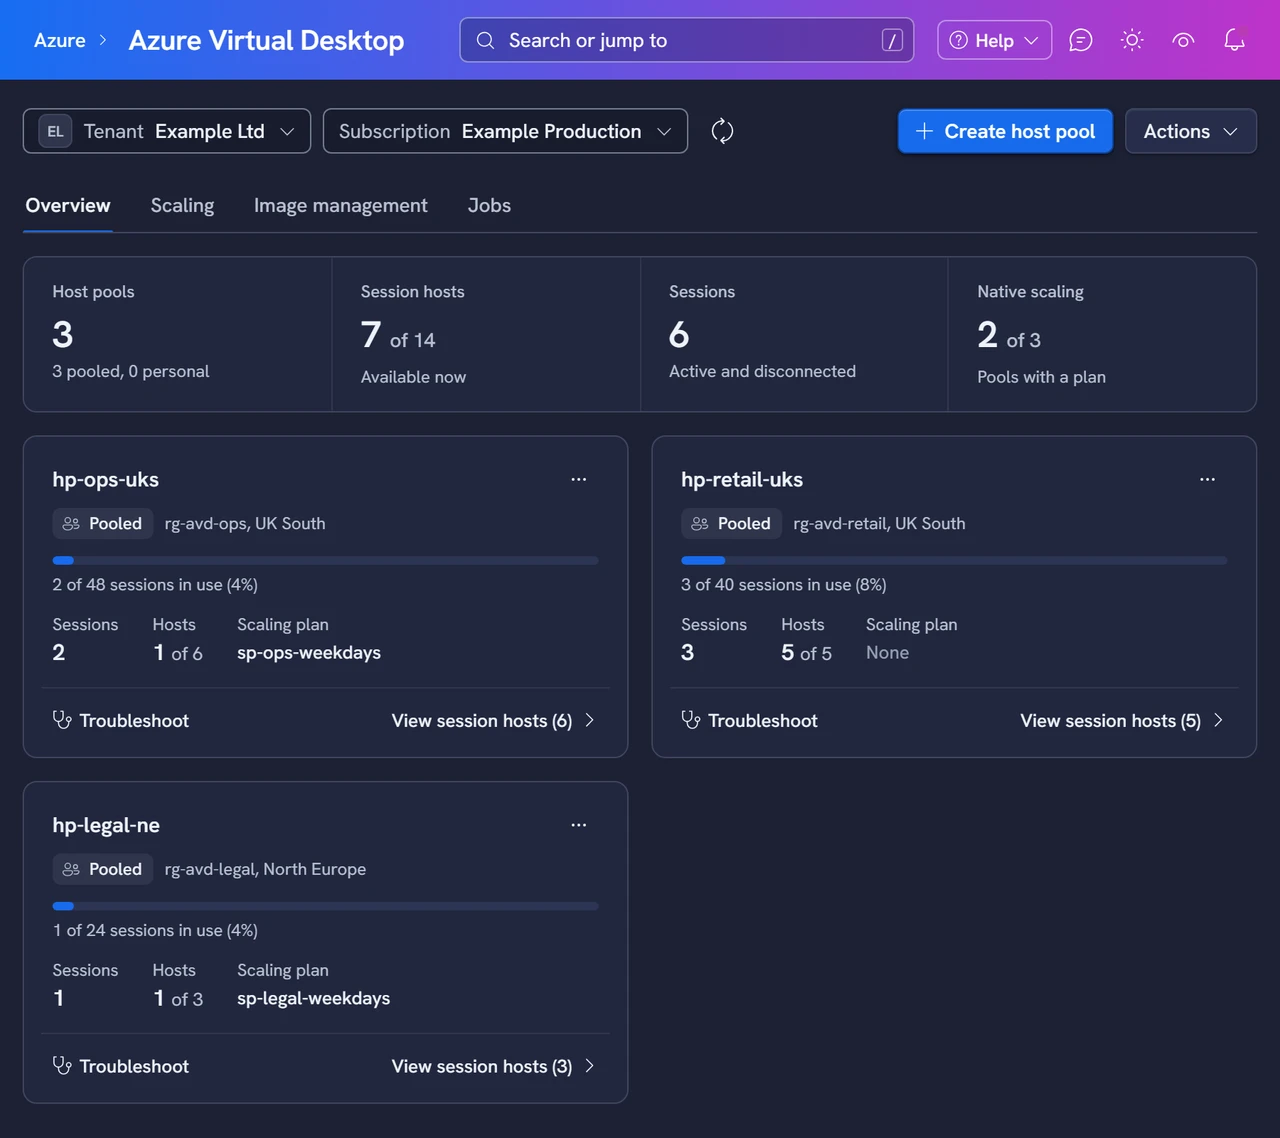Image resolution: width=1280 pixels, height=1138 pixels.
Task: Click scaling plan sp-legal-weekdays
Action: [x=314, y=998]
